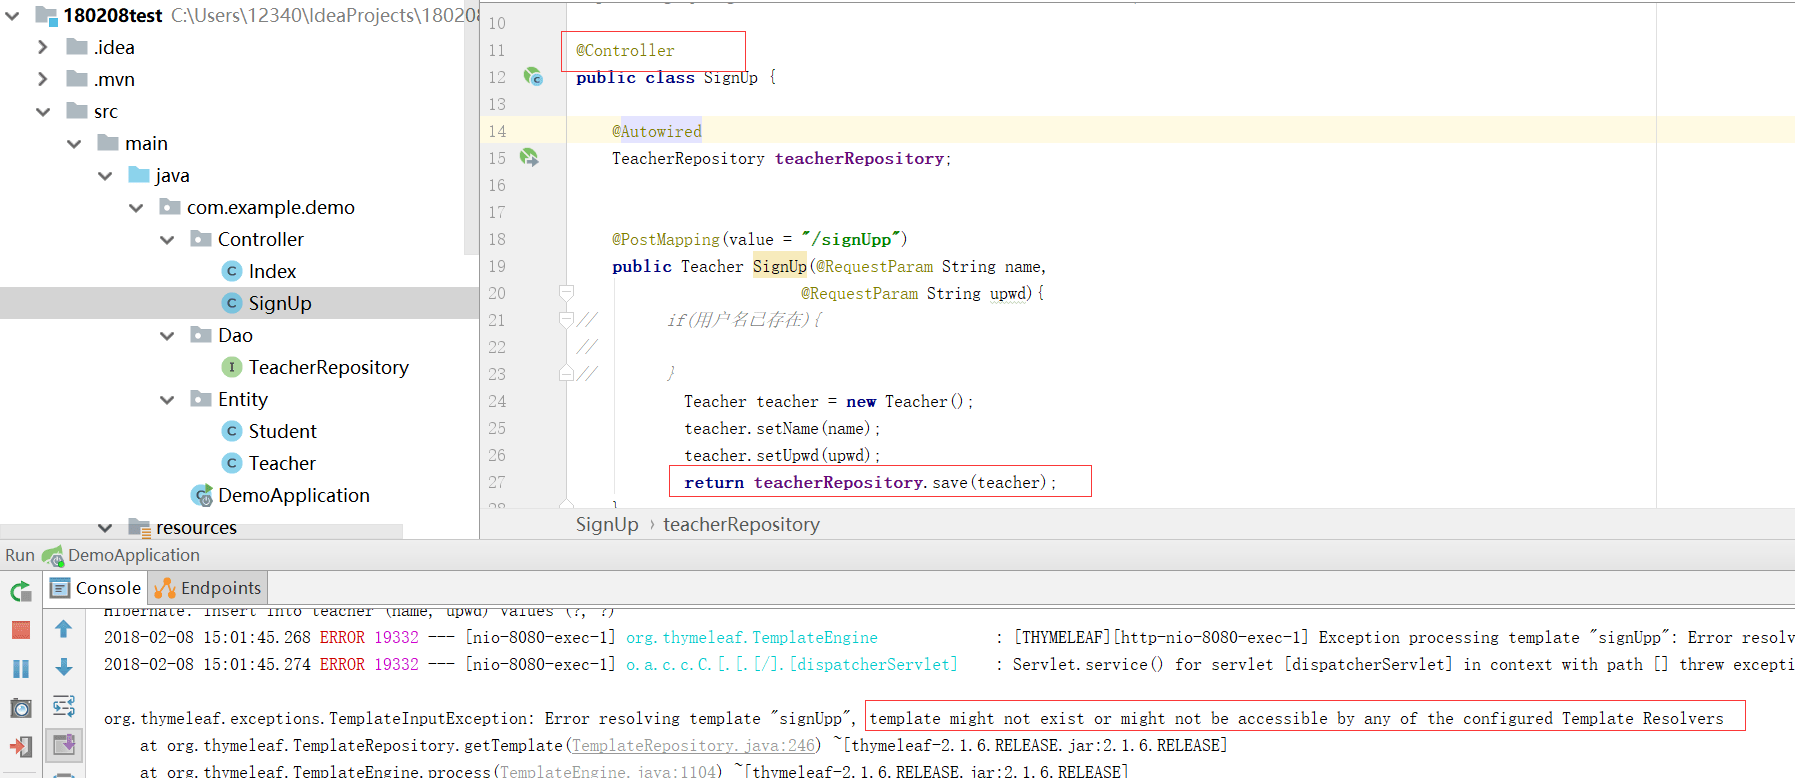
Task: Click the .idea folder icon
Action: (77, 47)
